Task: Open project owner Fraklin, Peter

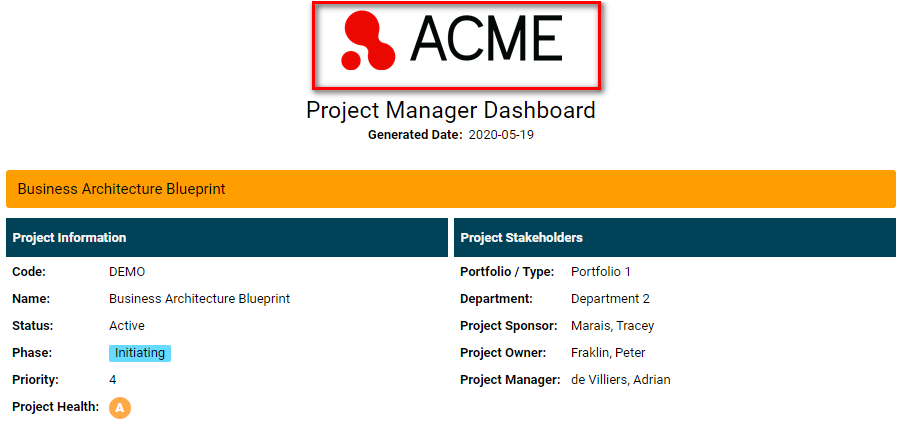Action: [608, 353]
